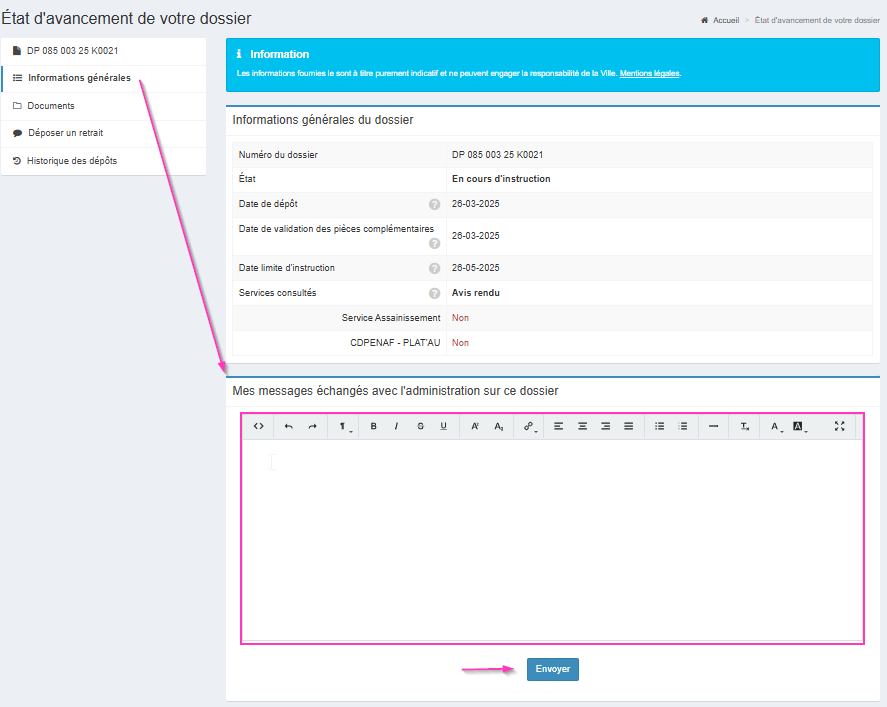Open paragraph format dropdown
Image resolution: width=887 pixels, height=707 pixels.
click(x=343, y=426)
